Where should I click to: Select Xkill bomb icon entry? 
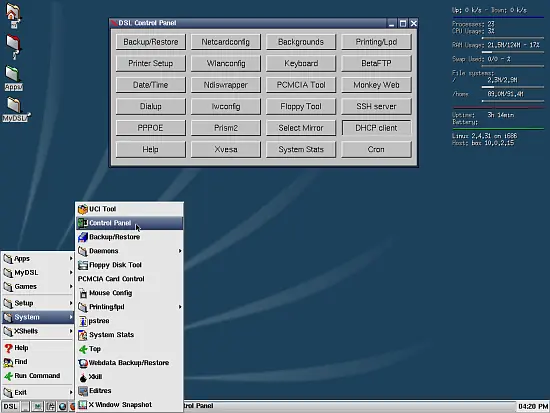pyautogui.click(x=129, y=377)
